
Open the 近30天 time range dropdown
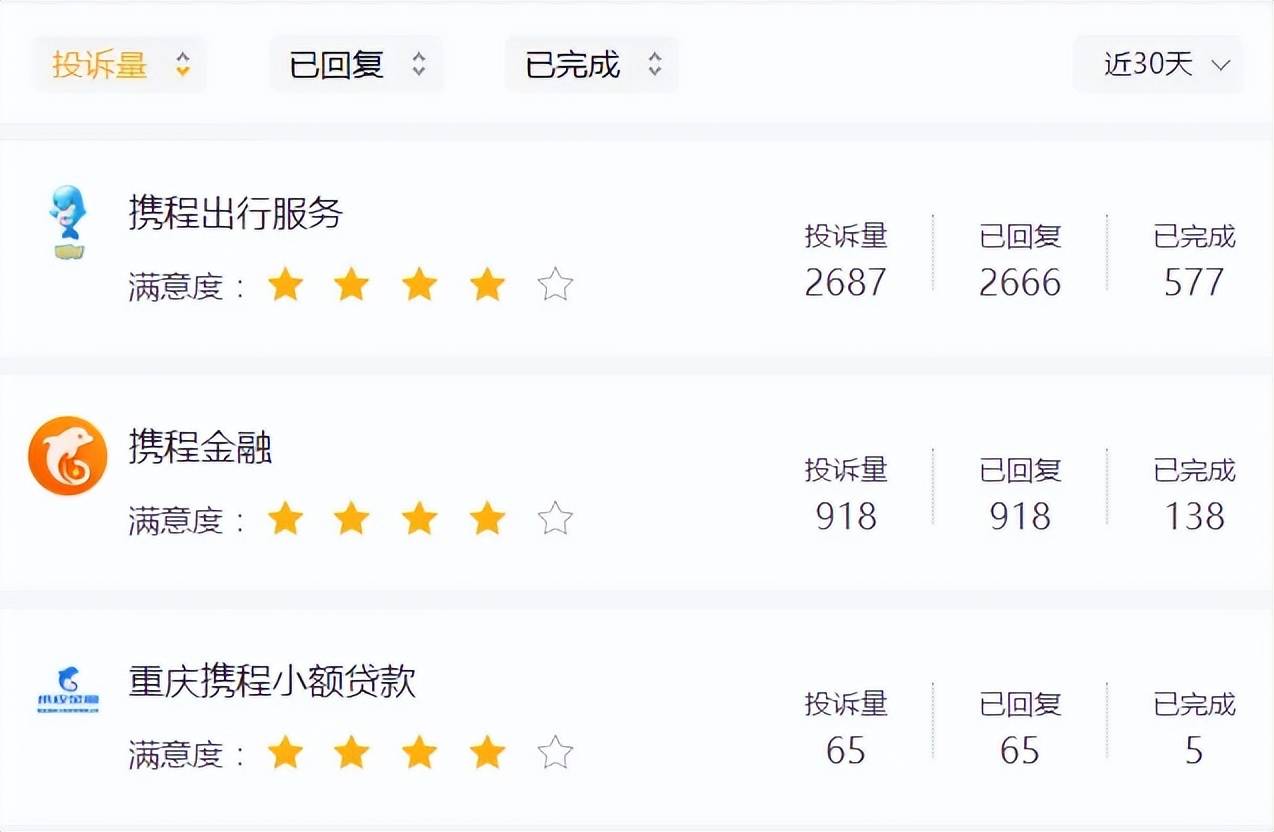tap(1149, 65)
